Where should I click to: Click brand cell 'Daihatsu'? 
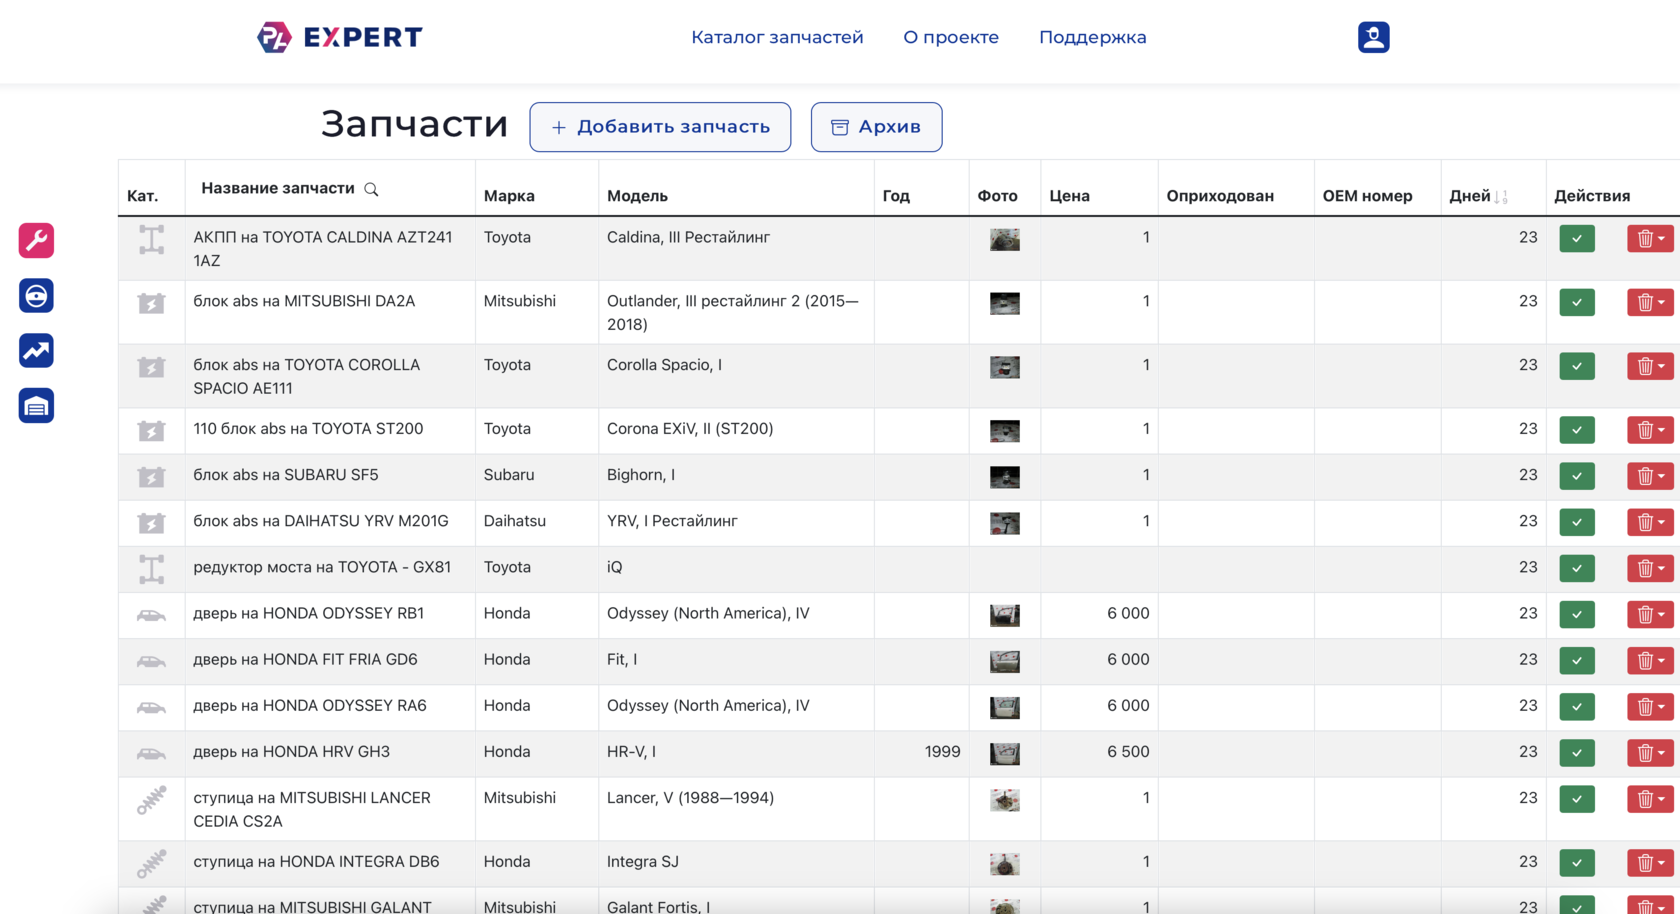515,521
